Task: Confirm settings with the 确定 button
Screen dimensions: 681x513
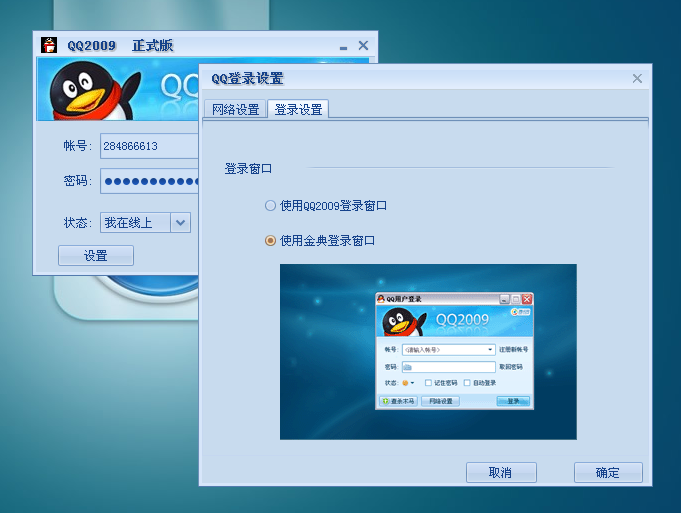Action: [608, 472]
